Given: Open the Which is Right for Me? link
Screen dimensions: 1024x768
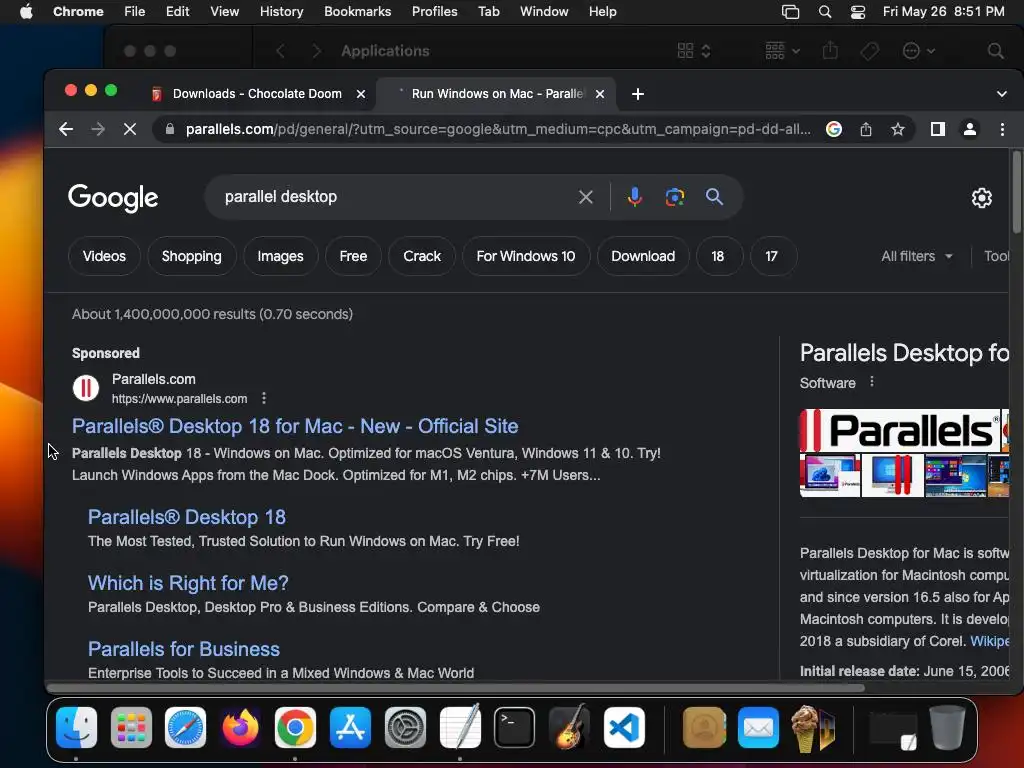Looking at the screenshot, I should [x=188, y=583].
